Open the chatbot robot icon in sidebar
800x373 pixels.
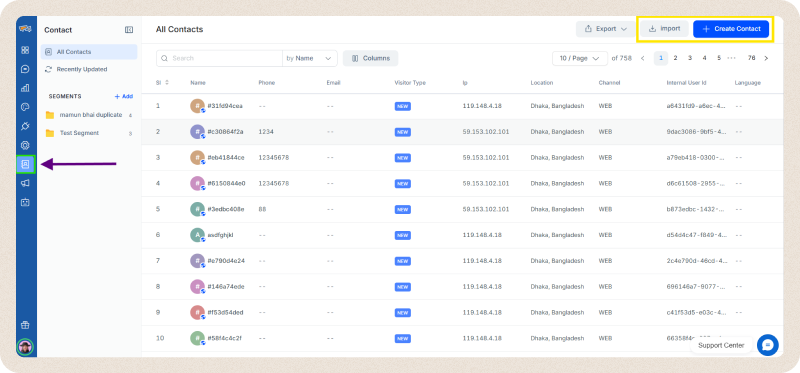(x=24, y=203)
